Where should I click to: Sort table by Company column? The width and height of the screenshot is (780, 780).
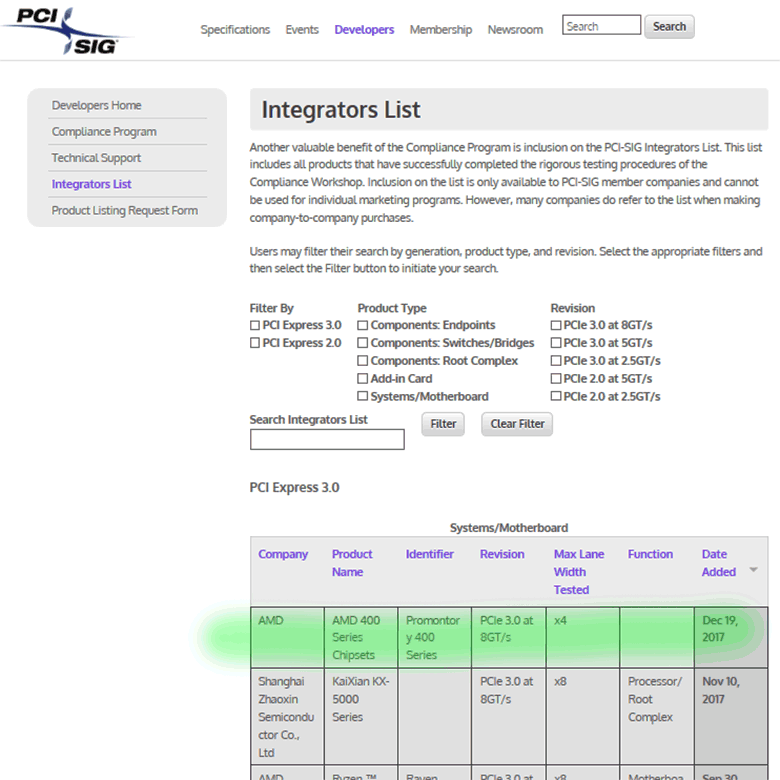pyautogui.click(x=283, y=554)
